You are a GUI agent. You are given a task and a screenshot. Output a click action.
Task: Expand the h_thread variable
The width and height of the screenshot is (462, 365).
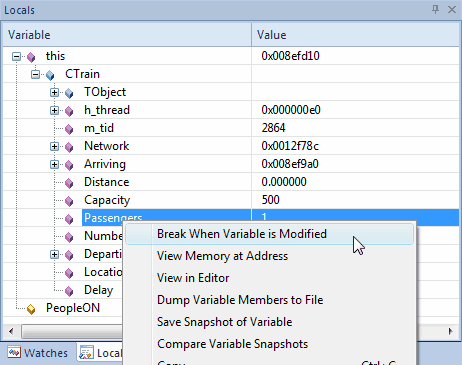click(x=54, y=110)
